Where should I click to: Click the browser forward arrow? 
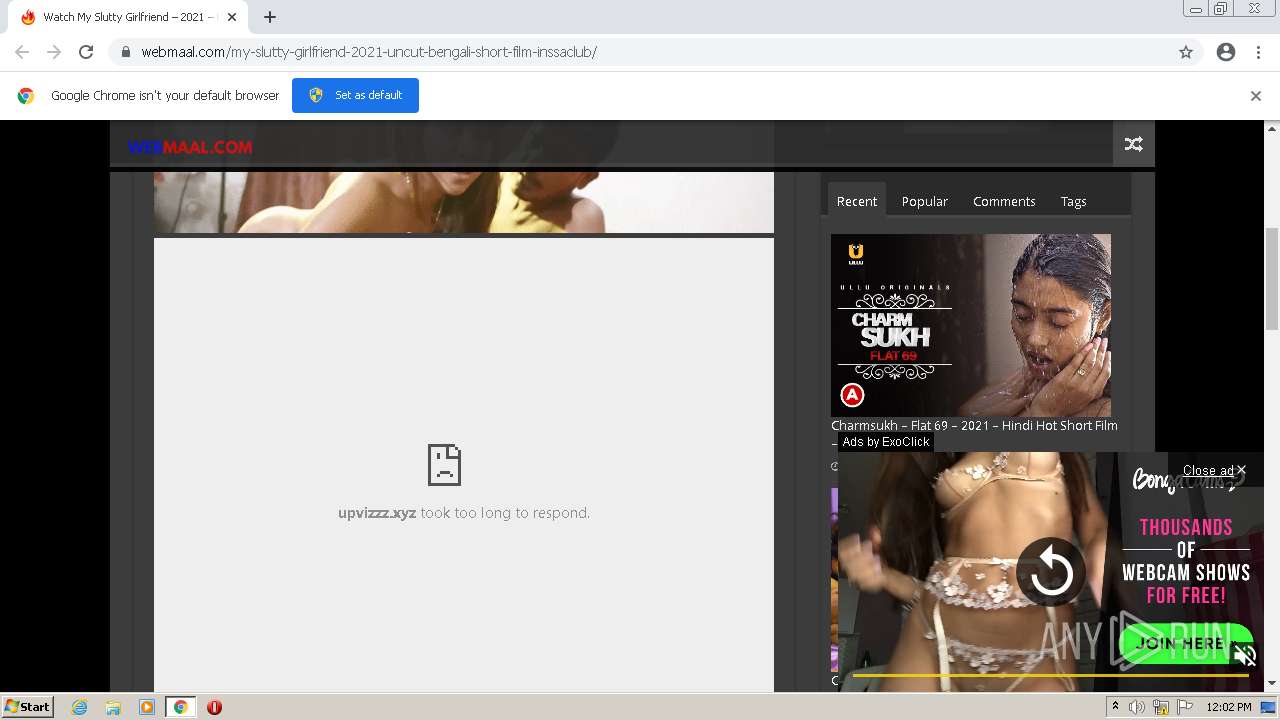point(54,52)
